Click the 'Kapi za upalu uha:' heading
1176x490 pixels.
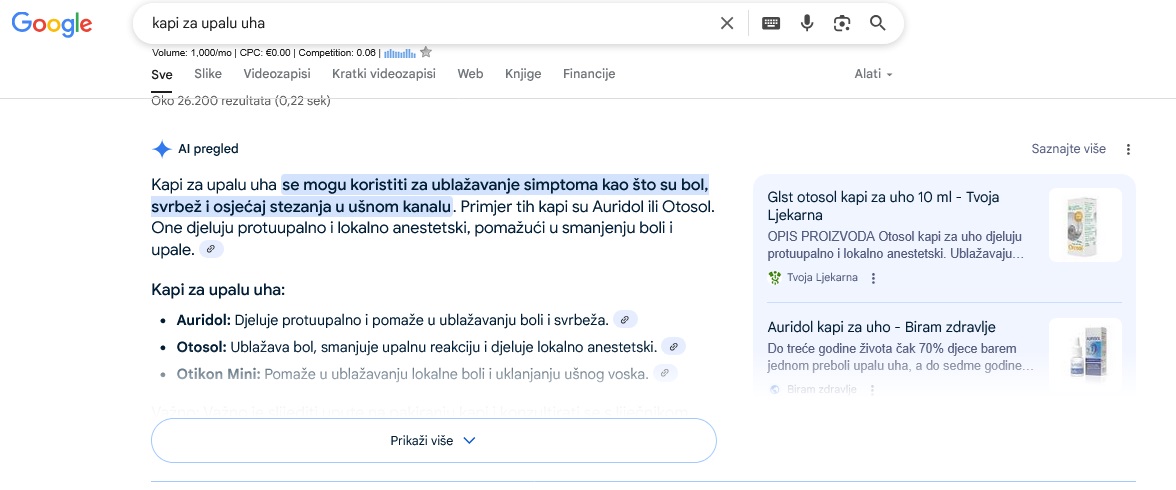tap(218, 290)
